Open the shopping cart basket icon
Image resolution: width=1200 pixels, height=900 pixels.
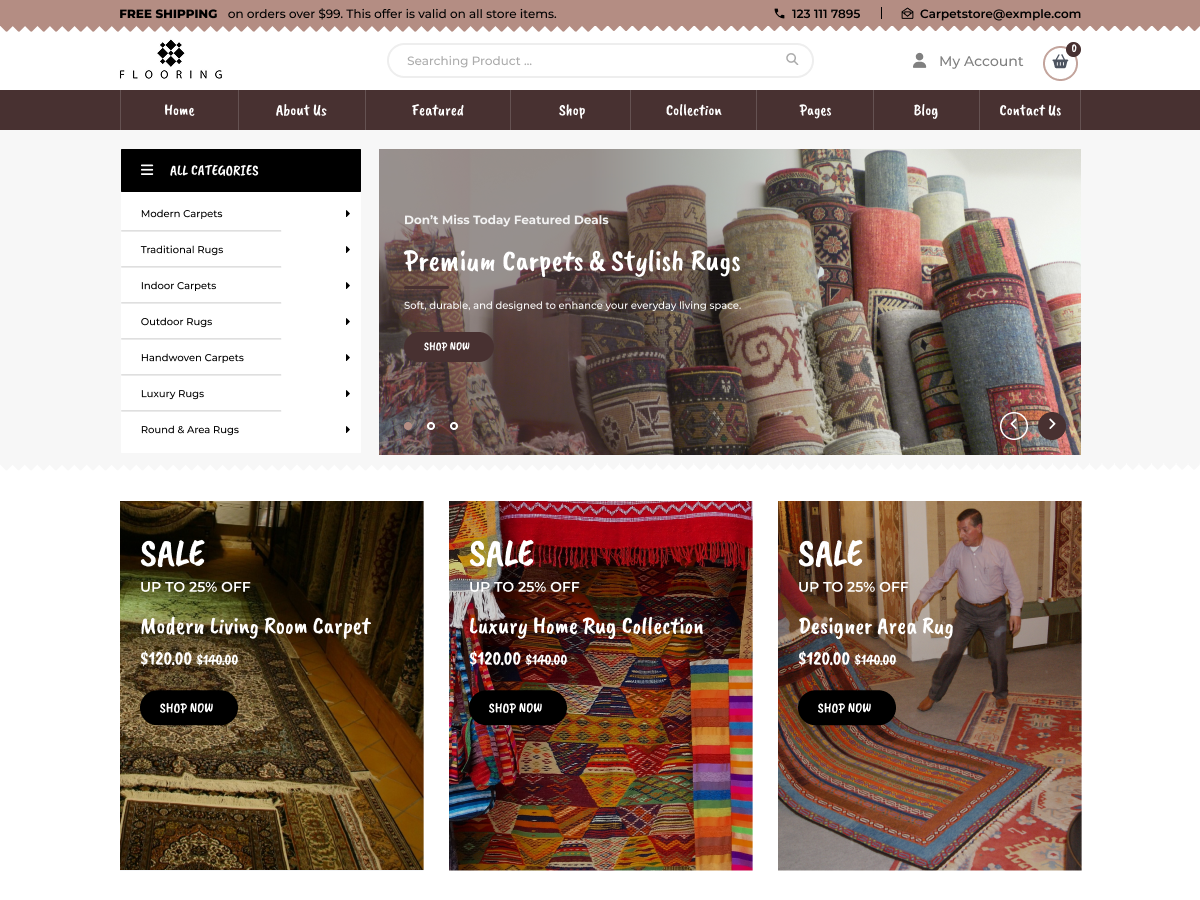coord(1059,64)
